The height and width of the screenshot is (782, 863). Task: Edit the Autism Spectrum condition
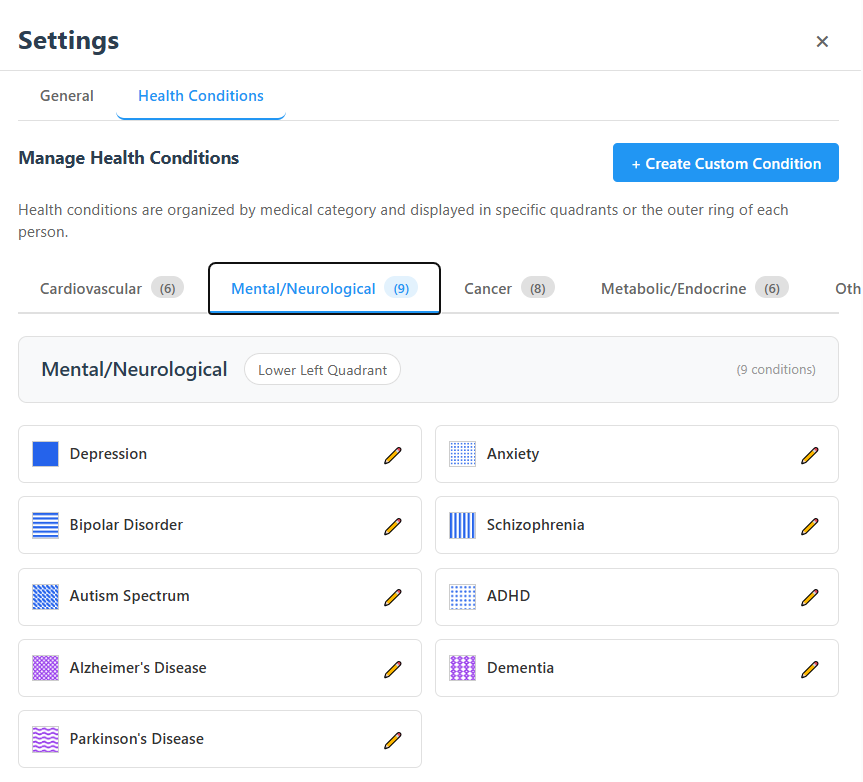coord(393,596)
